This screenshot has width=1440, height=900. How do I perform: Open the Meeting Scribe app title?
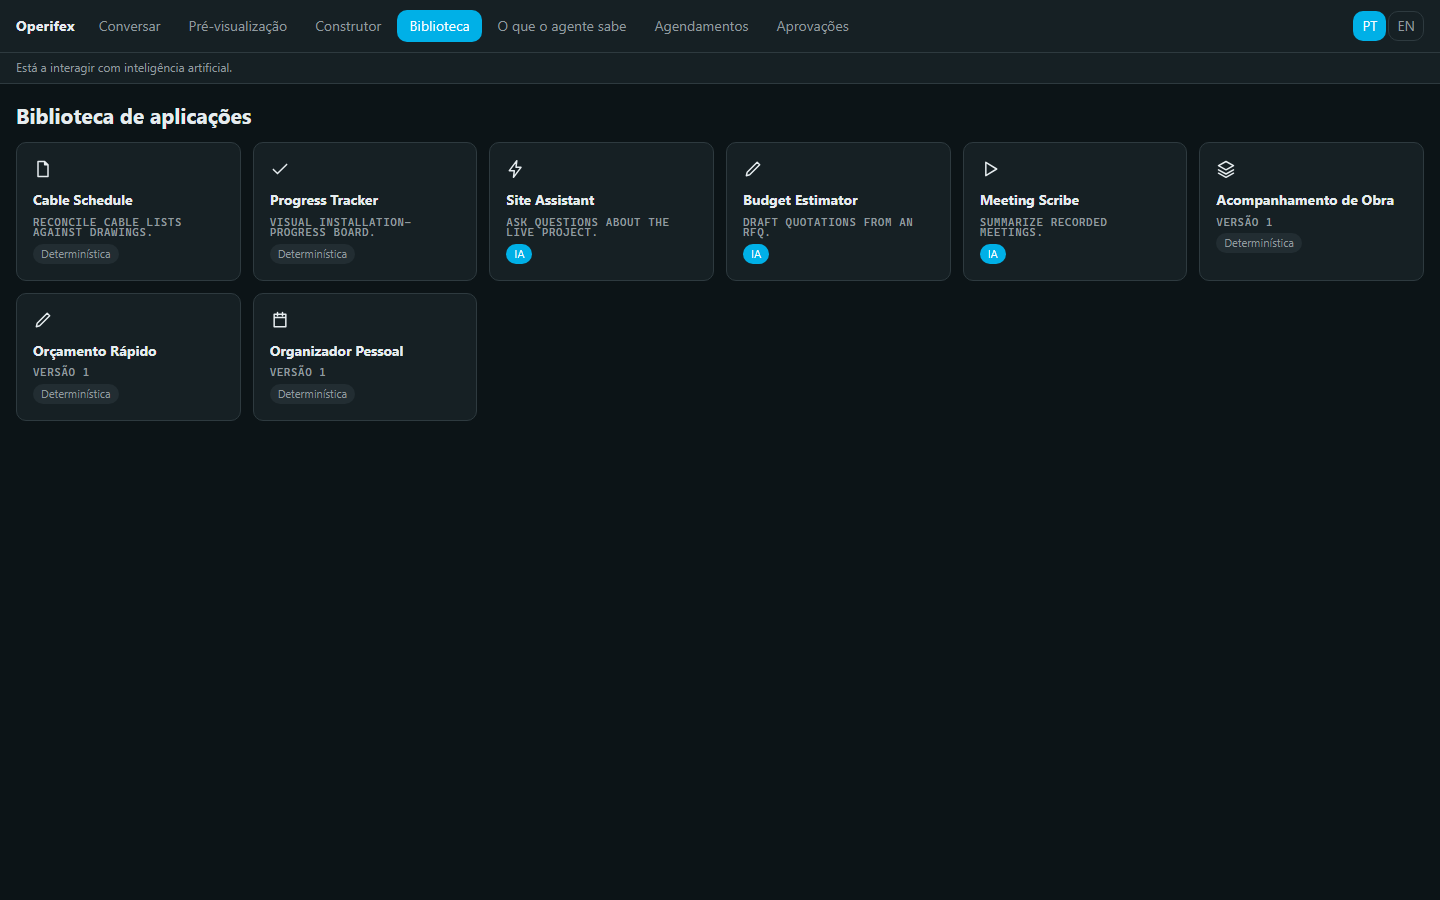point(1029,200)
